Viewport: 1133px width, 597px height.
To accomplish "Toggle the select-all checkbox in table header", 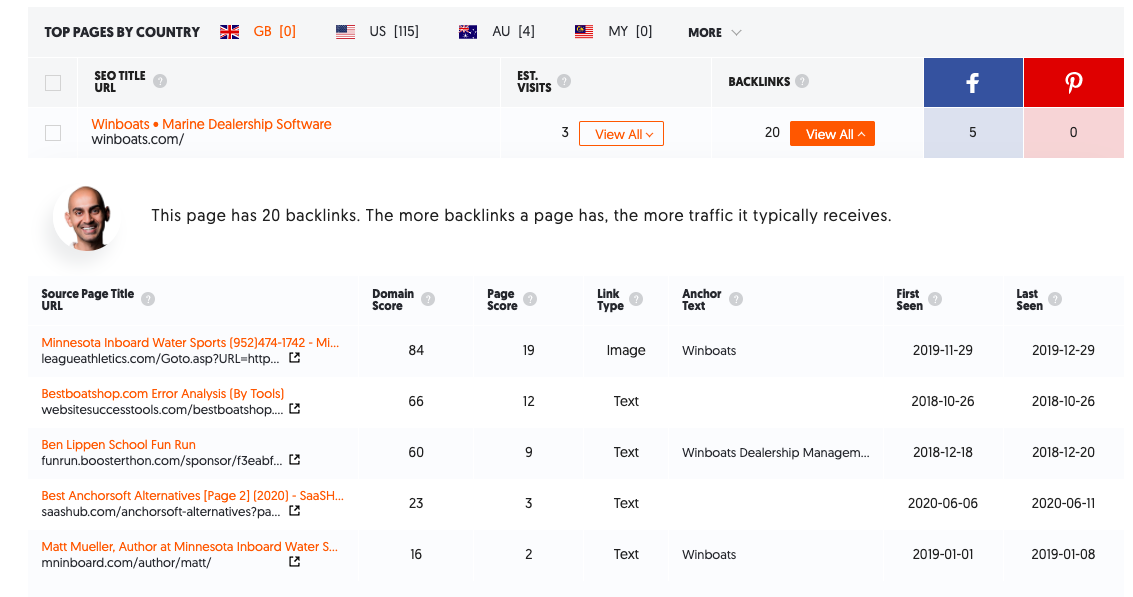I will click(x=53, y=82).
